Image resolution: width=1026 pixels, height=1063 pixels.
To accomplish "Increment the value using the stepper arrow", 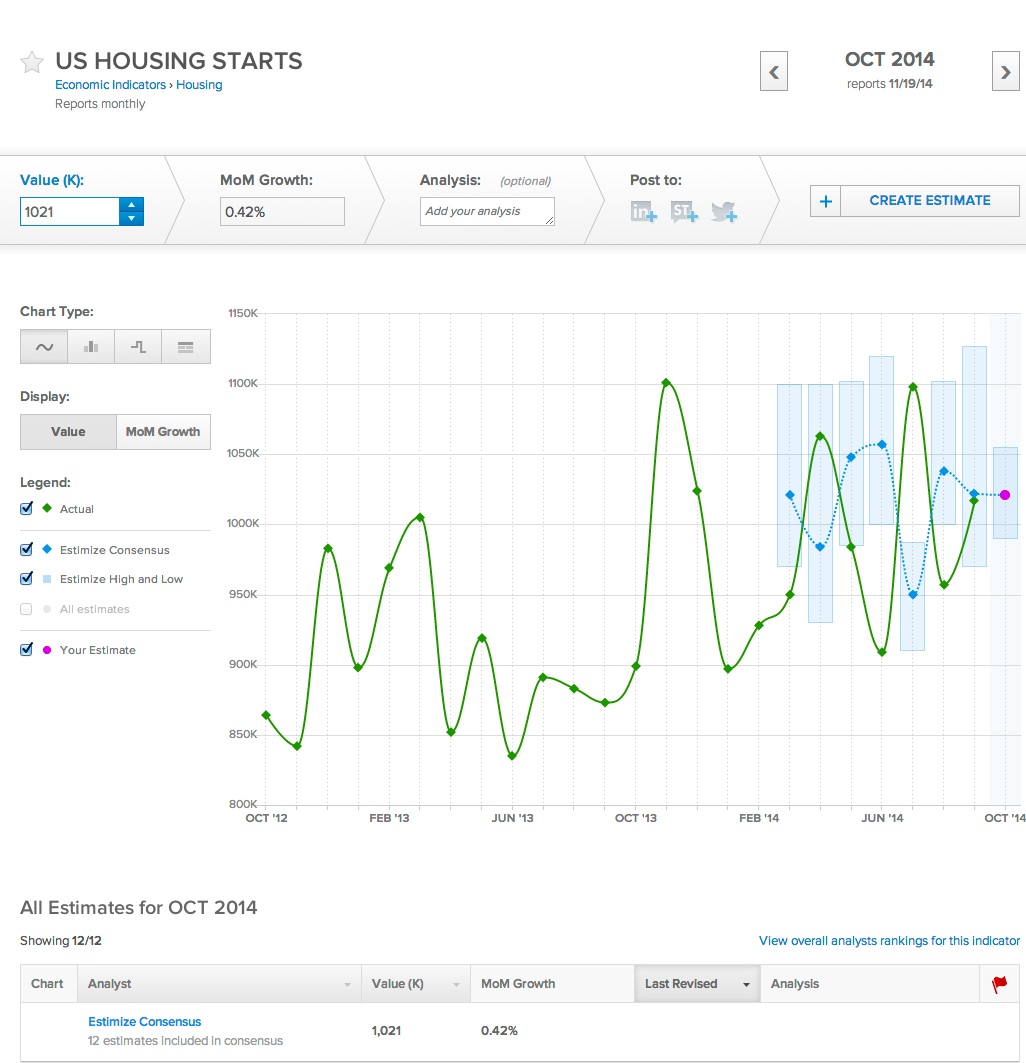I will pos(131,205).
